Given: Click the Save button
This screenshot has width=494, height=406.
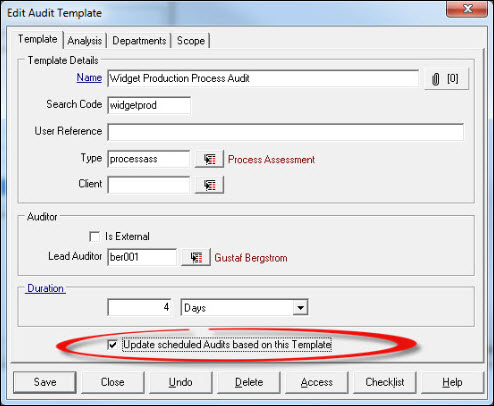Looking at the screenshot, I should coord(45,382).
